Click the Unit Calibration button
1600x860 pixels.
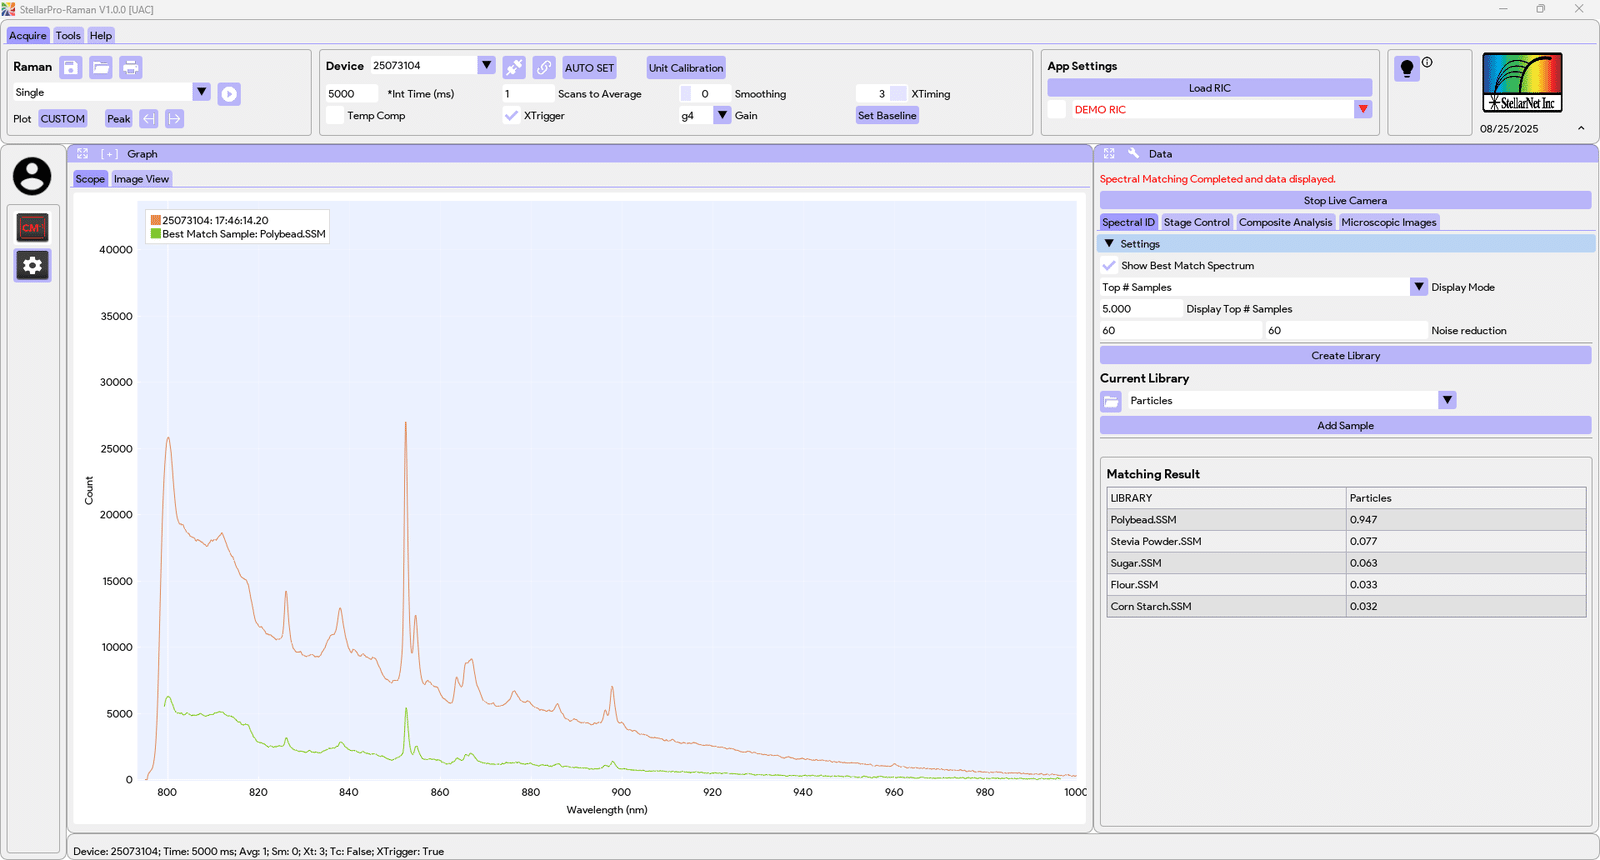pyautogui.click(x=686, y=68)
